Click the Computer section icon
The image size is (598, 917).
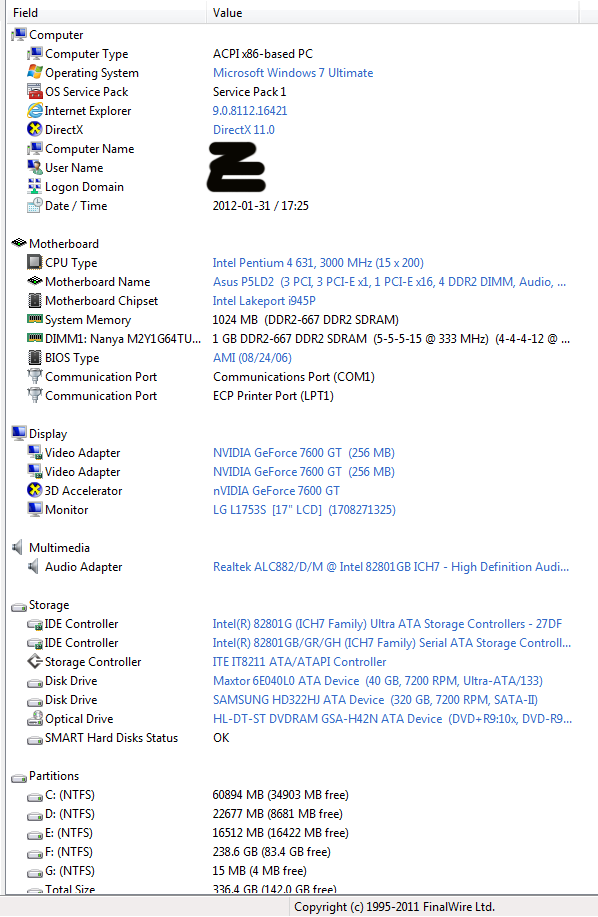[x=19, y=35]
